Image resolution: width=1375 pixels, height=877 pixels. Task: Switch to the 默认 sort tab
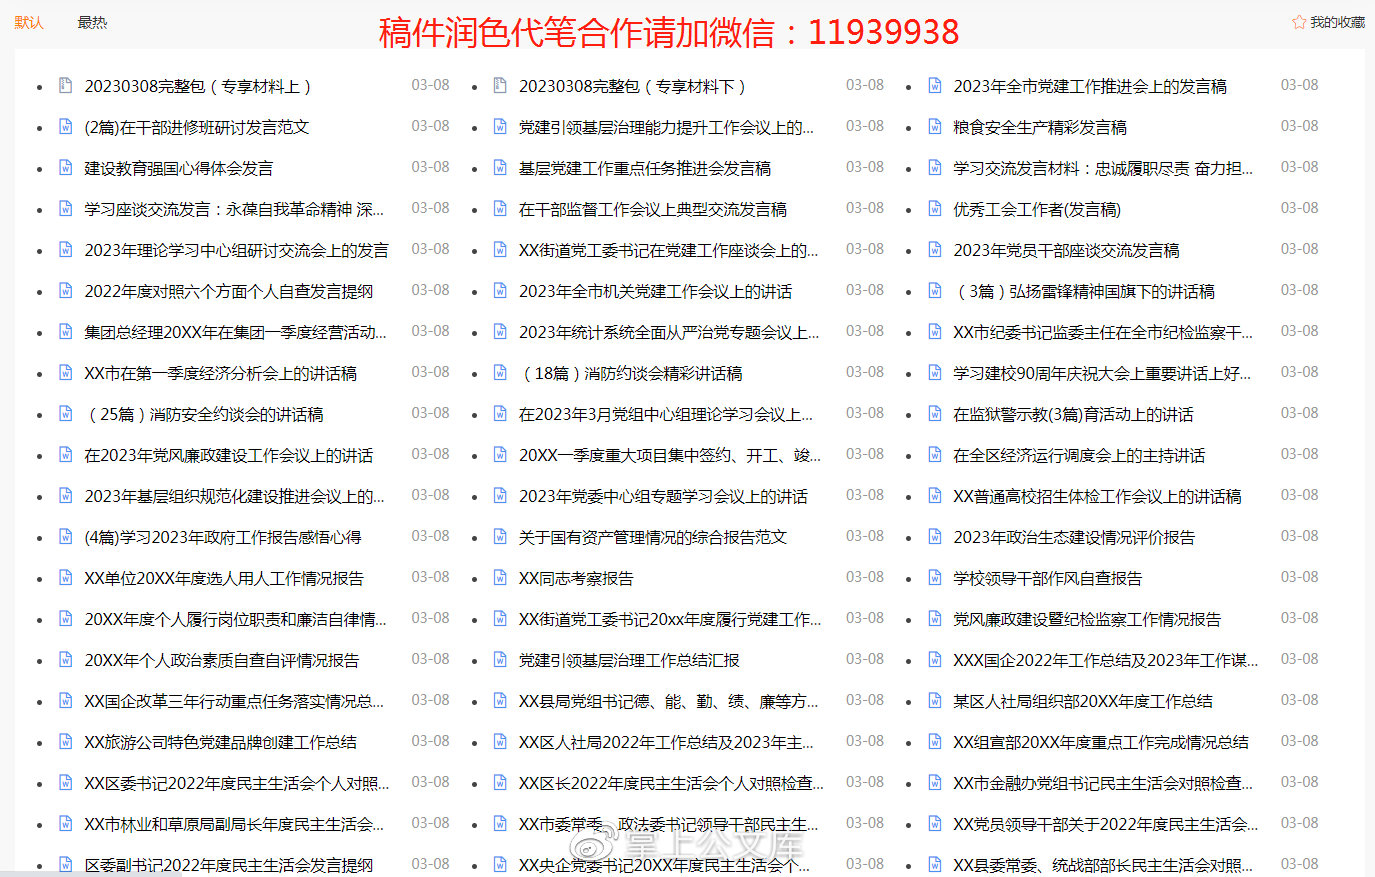[x=29, y=22]
